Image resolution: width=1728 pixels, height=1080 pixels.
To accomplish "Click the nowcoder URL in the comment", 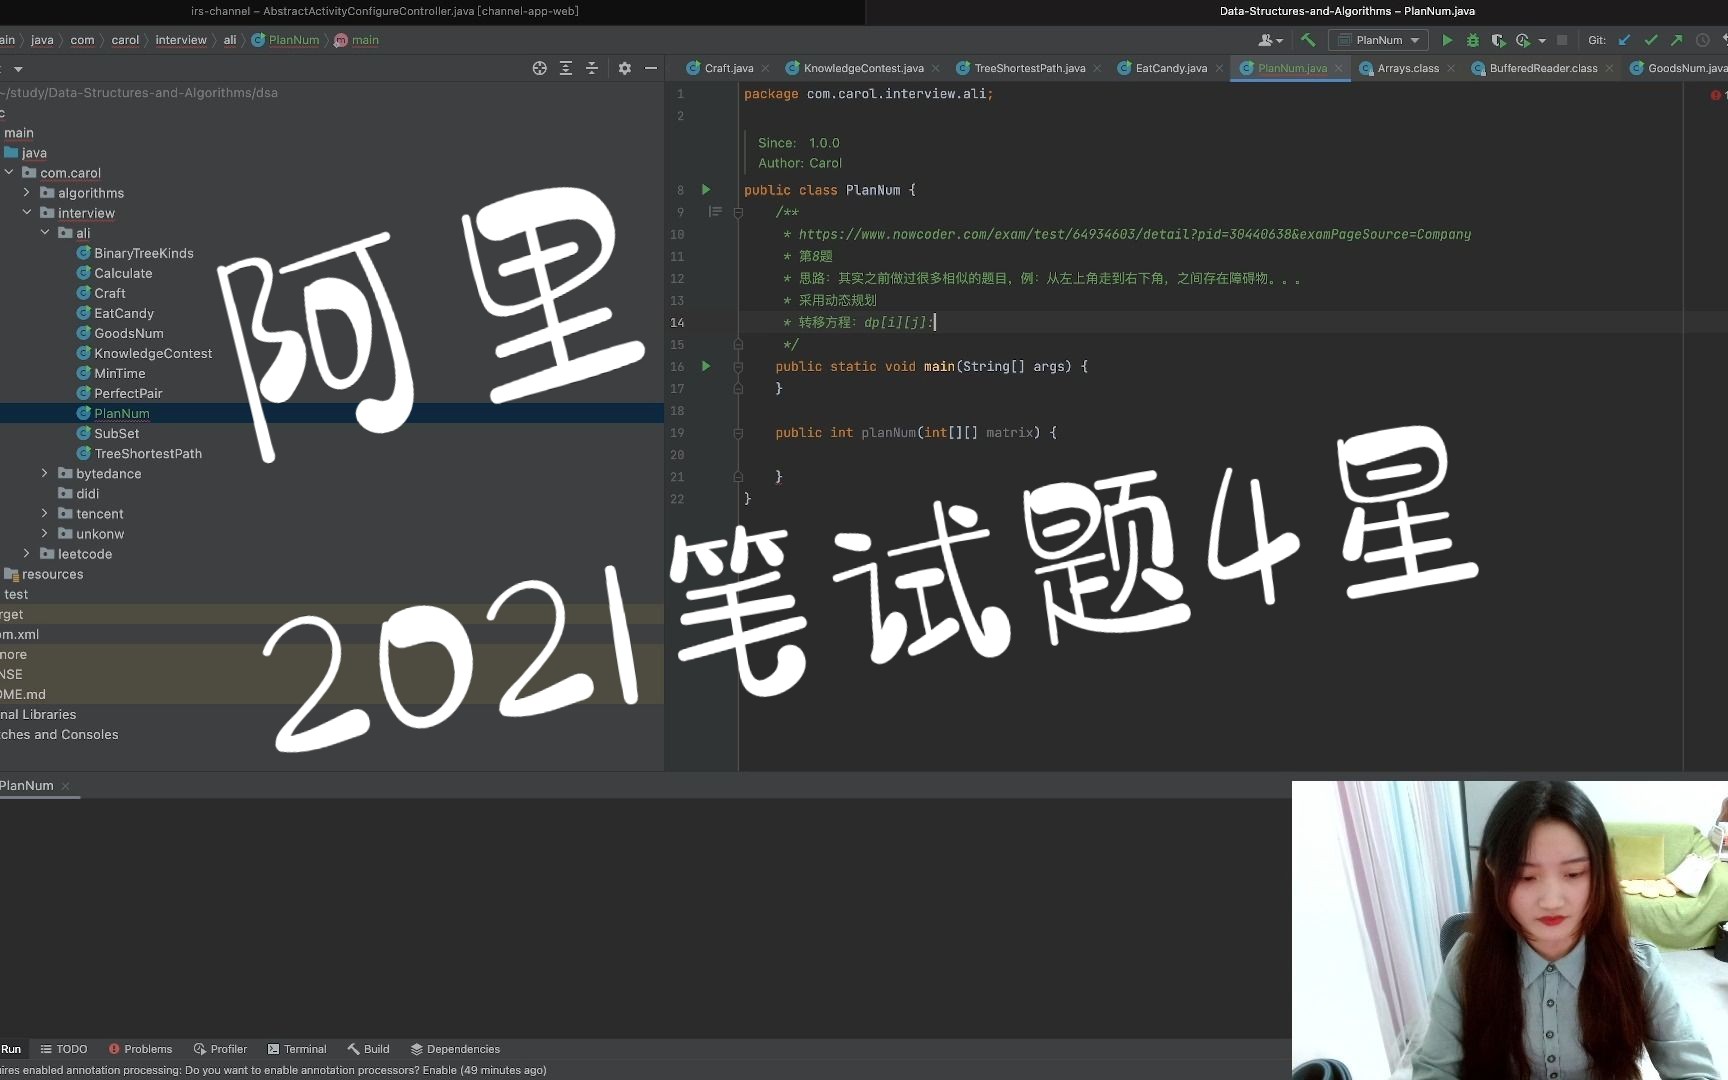I will coord(1135,234).
